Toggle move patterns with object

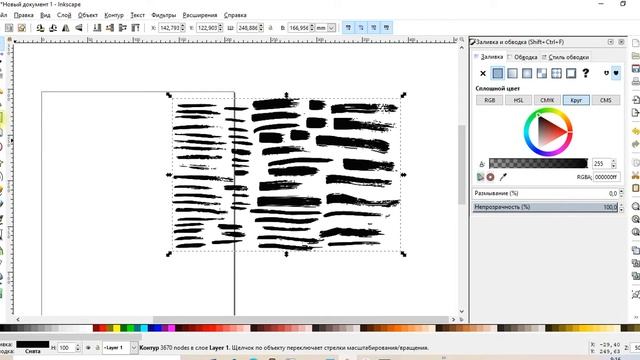pyautogui.click(x=386, y=28)
